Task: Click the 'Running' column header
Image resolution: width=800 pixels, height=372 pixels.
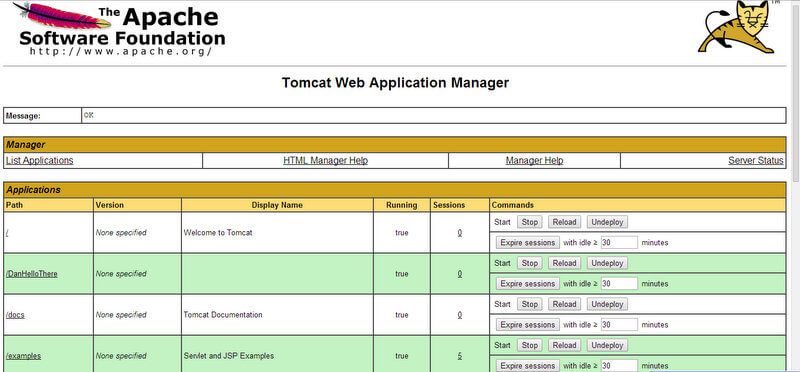Action: [x=402, y=205]
